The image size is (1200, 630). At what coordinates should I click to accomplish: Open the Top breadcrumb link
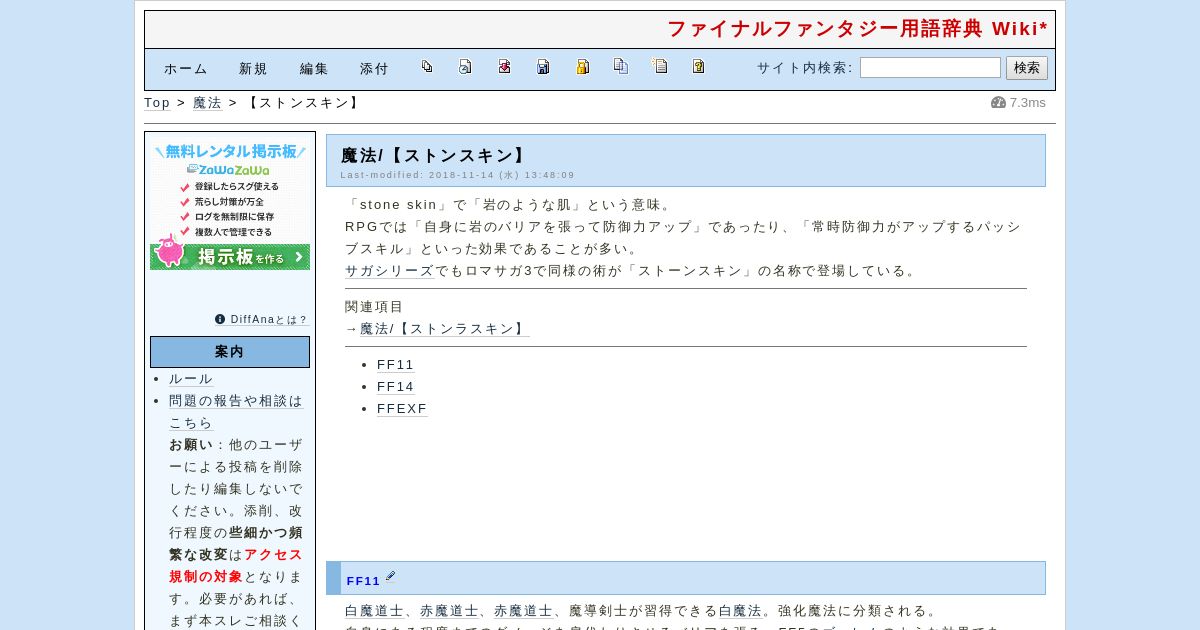157,103
